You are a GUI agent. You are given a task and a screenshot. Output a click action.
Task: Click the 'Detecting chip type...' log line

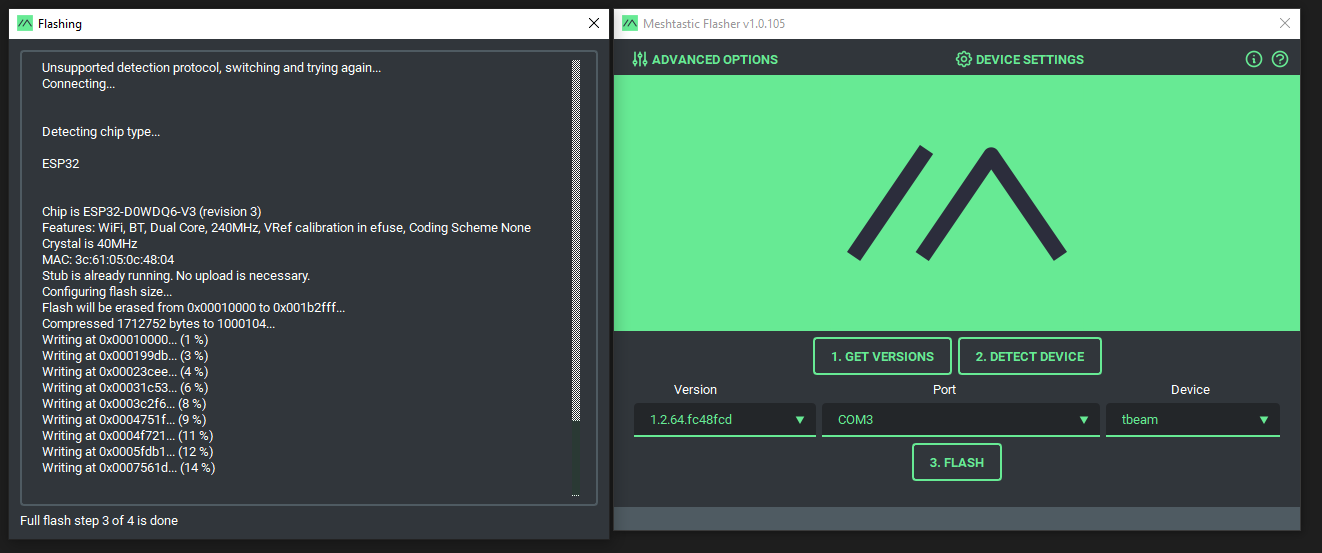[101, 132]
